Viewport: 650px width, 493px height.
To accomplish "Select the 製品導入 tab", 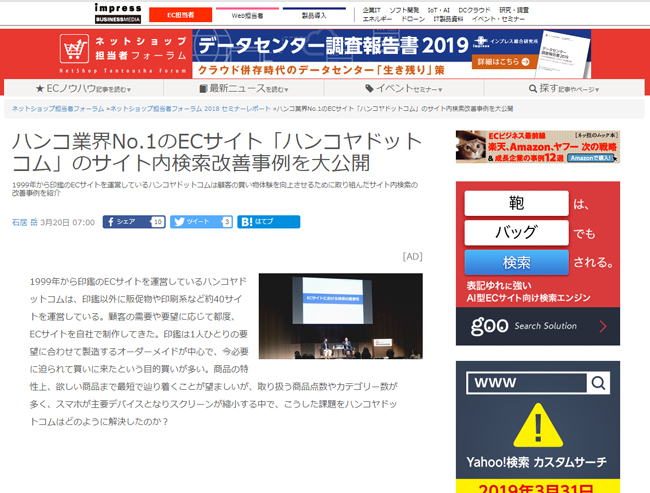I will pyautogui.click(x=314, y=15).
